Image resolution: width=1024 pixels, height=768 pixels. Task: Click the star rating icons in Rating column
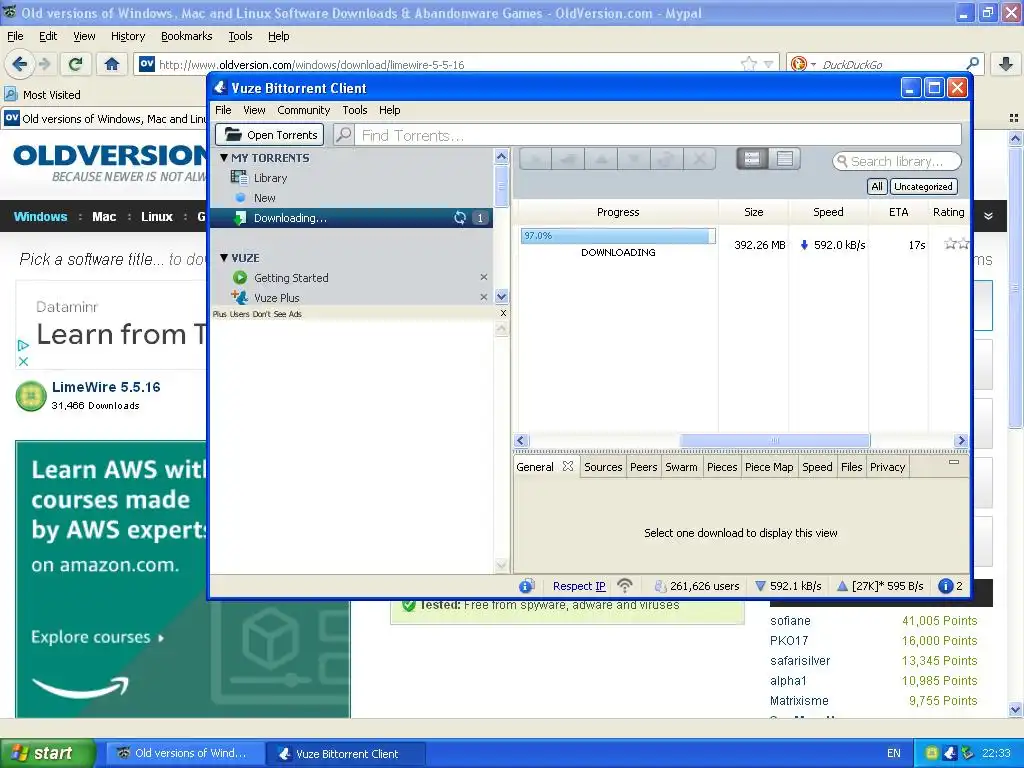coord(956,244)
